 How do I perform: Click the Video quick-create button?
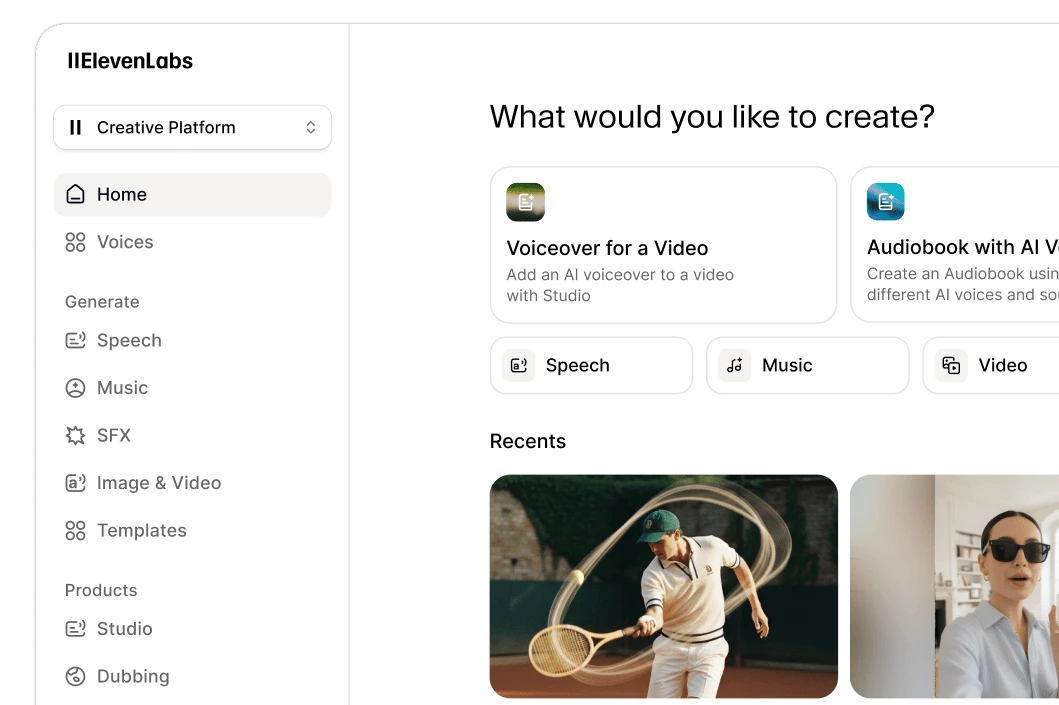991,365
